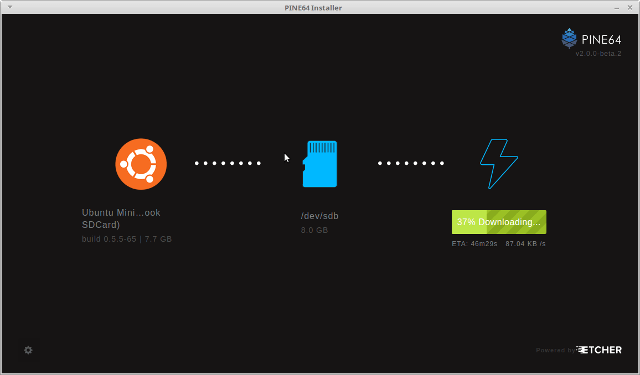Click the Etcher logo link
Viewport: 640px width, 375px height.
click(599, 350)
